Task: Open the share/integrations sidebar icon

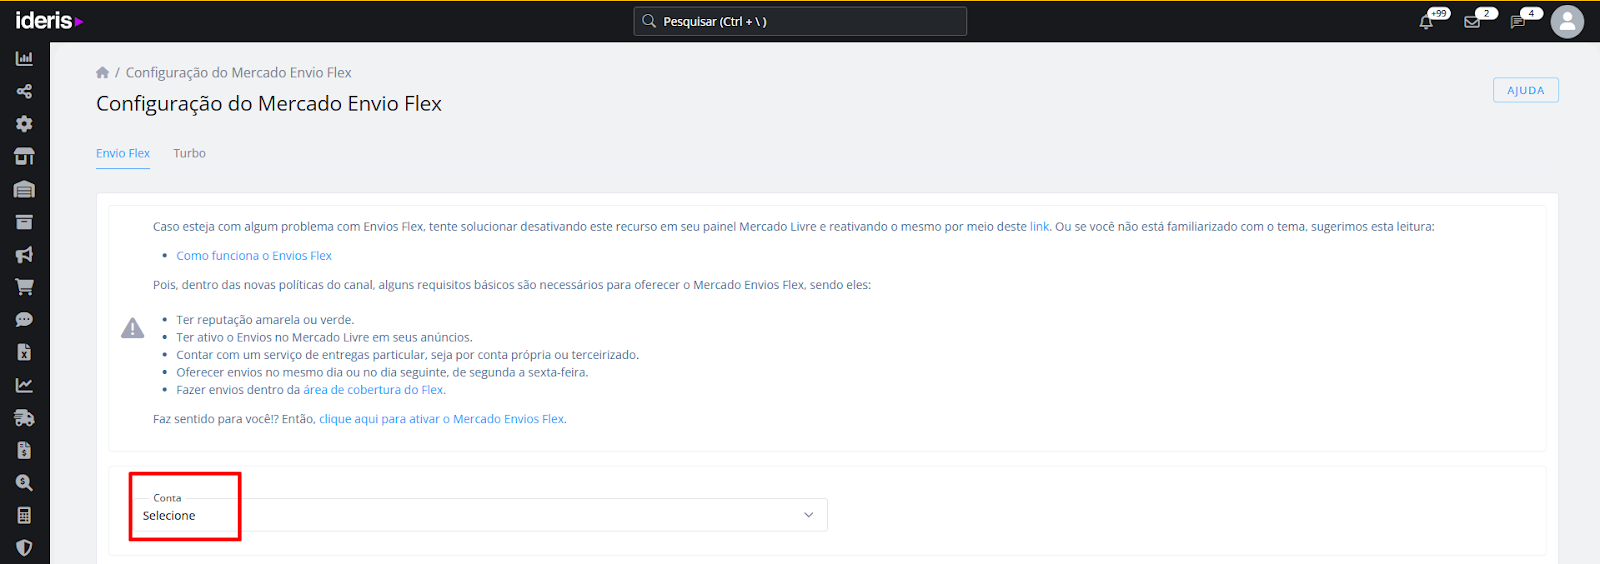Action: coord(24,91)
